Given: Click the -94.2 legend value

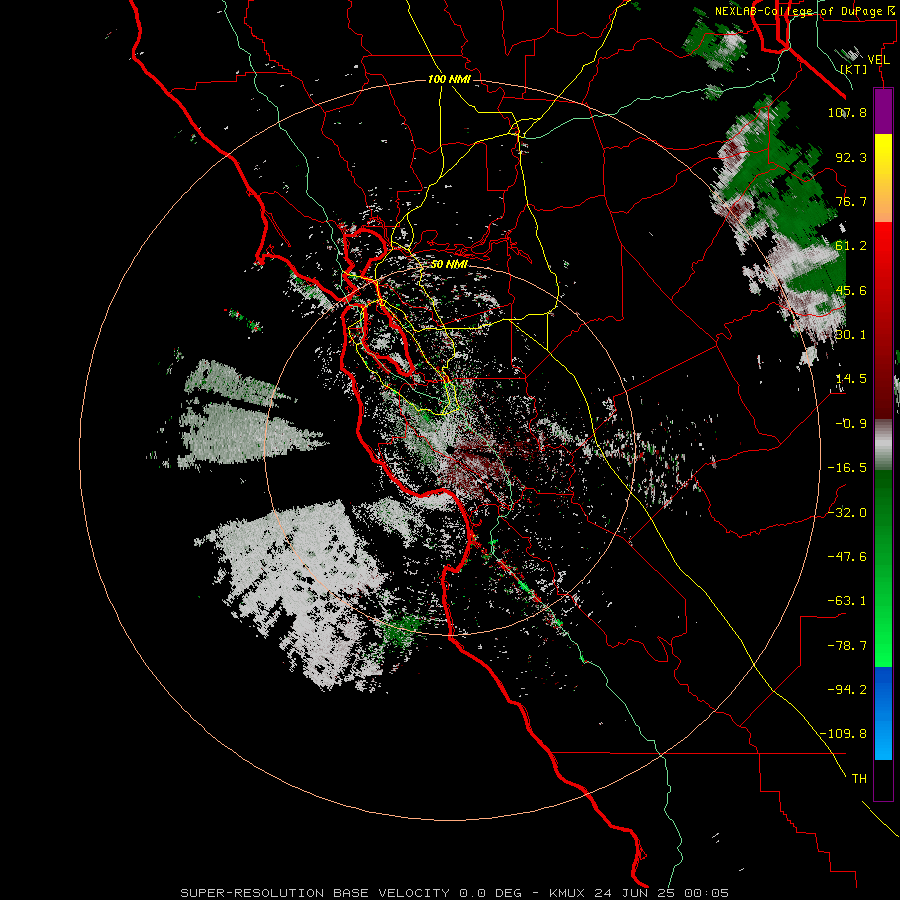Looking at the screenshot, I should coord(847,690).
